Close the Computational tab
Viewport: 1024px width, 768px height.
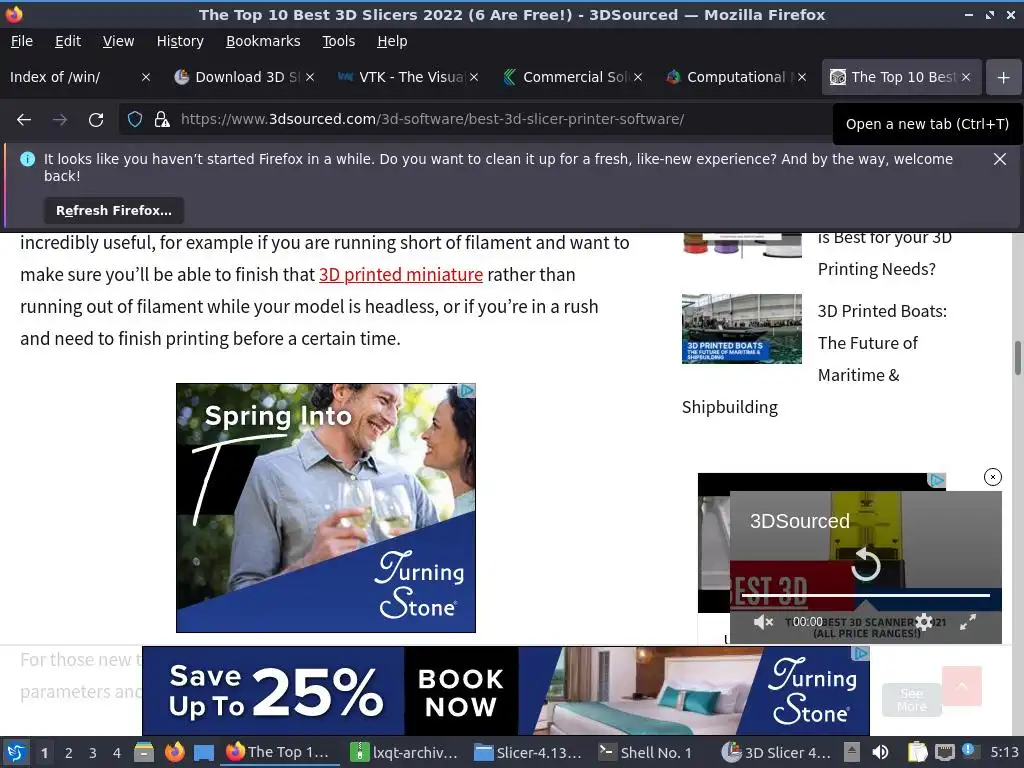(x=802, y=77)
